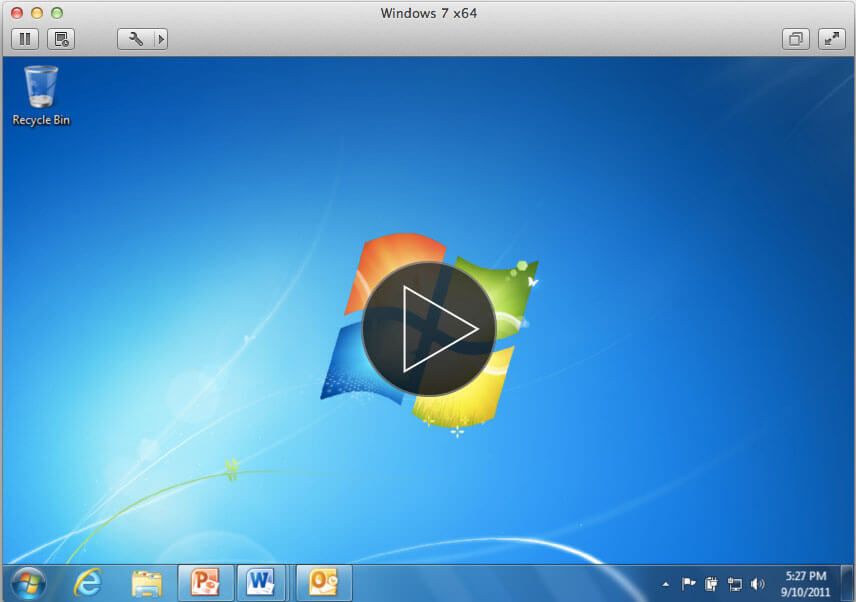
Task: Minimize the VM window with the yellow button
Action: pos(37,13)
